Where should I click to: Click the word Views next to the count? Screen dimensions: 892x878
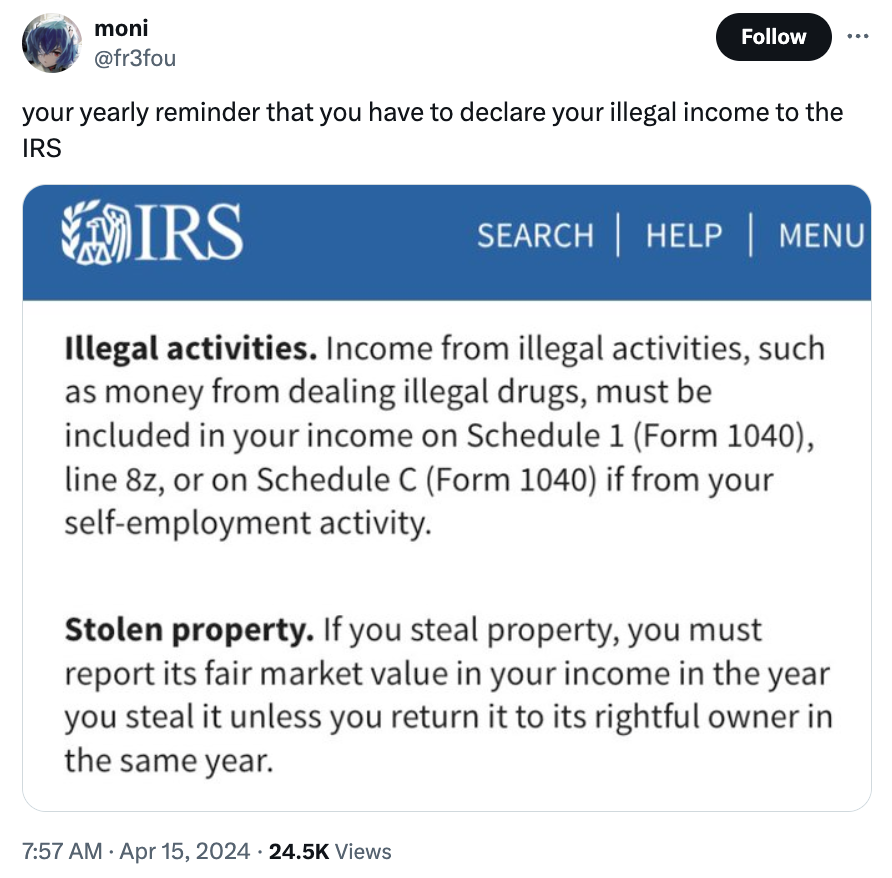click(360, 851)
